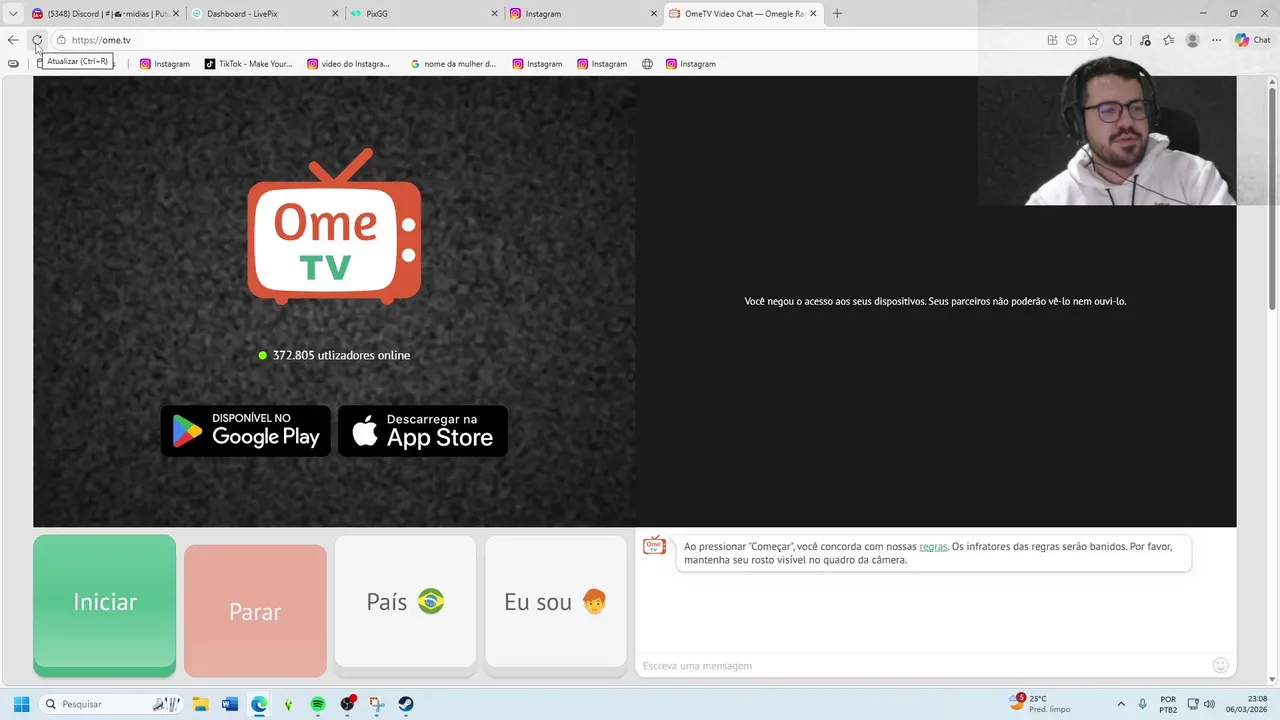Click the 372.805 utilizadores online text

coord(341,355)
